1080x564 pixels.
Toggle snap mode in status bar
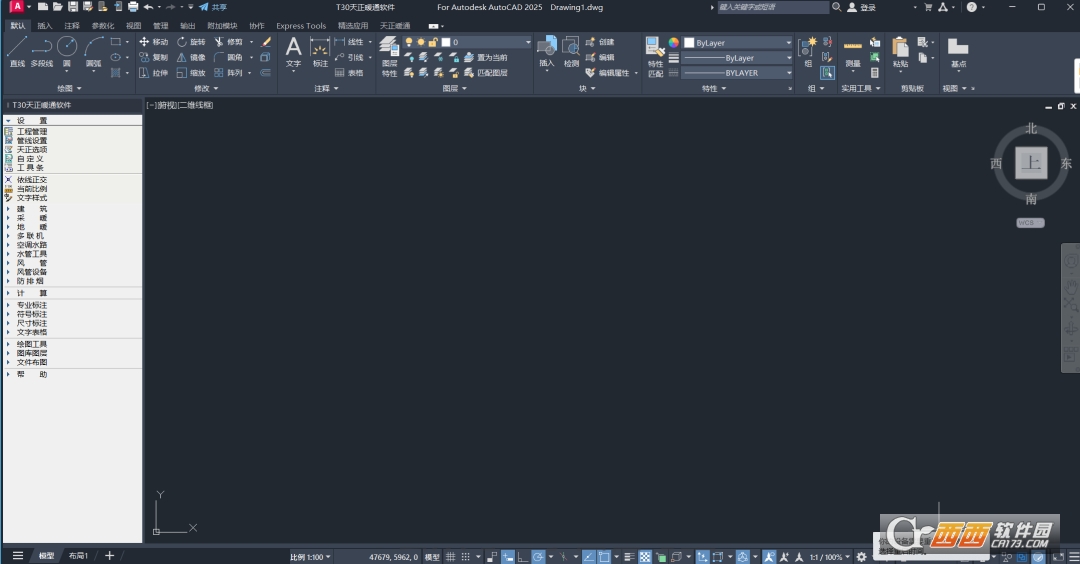466,556
